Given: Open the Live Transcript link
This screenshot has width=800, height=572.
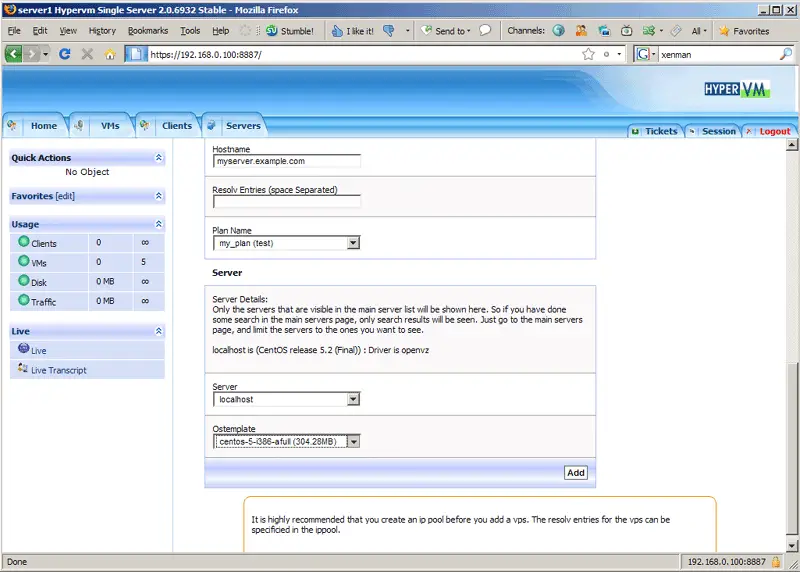Looking at the screenshot, I should click(x=59, y=370).
